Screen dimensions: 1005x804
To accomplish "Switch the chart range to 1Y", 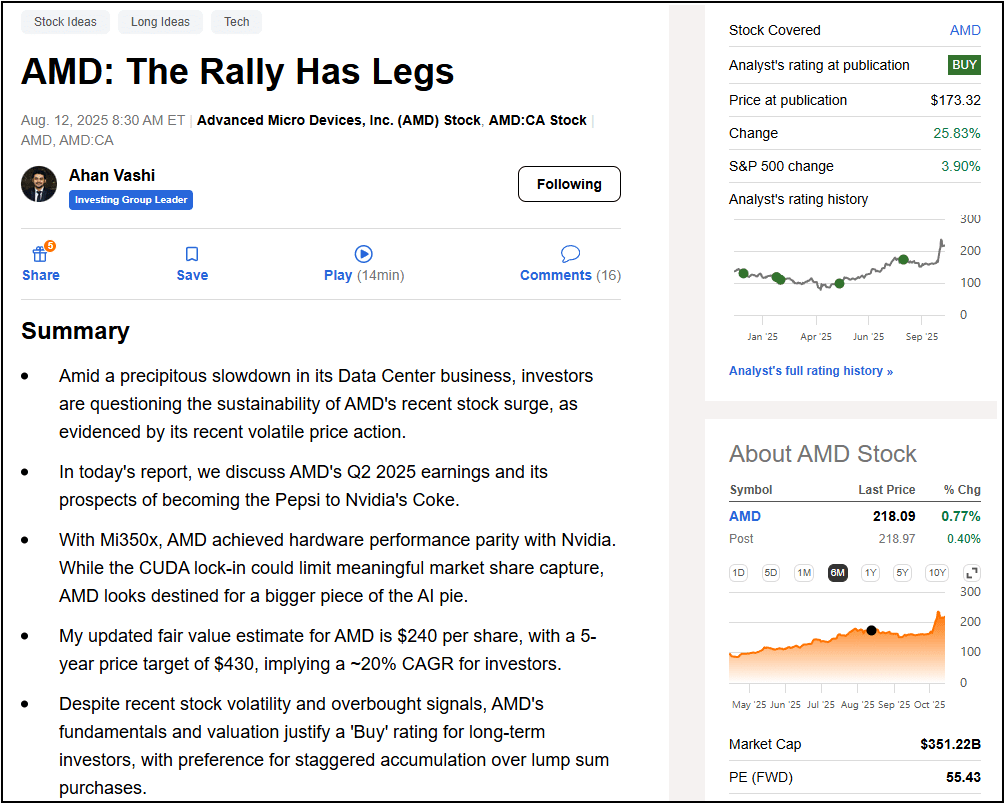I will tap(870, 573).
